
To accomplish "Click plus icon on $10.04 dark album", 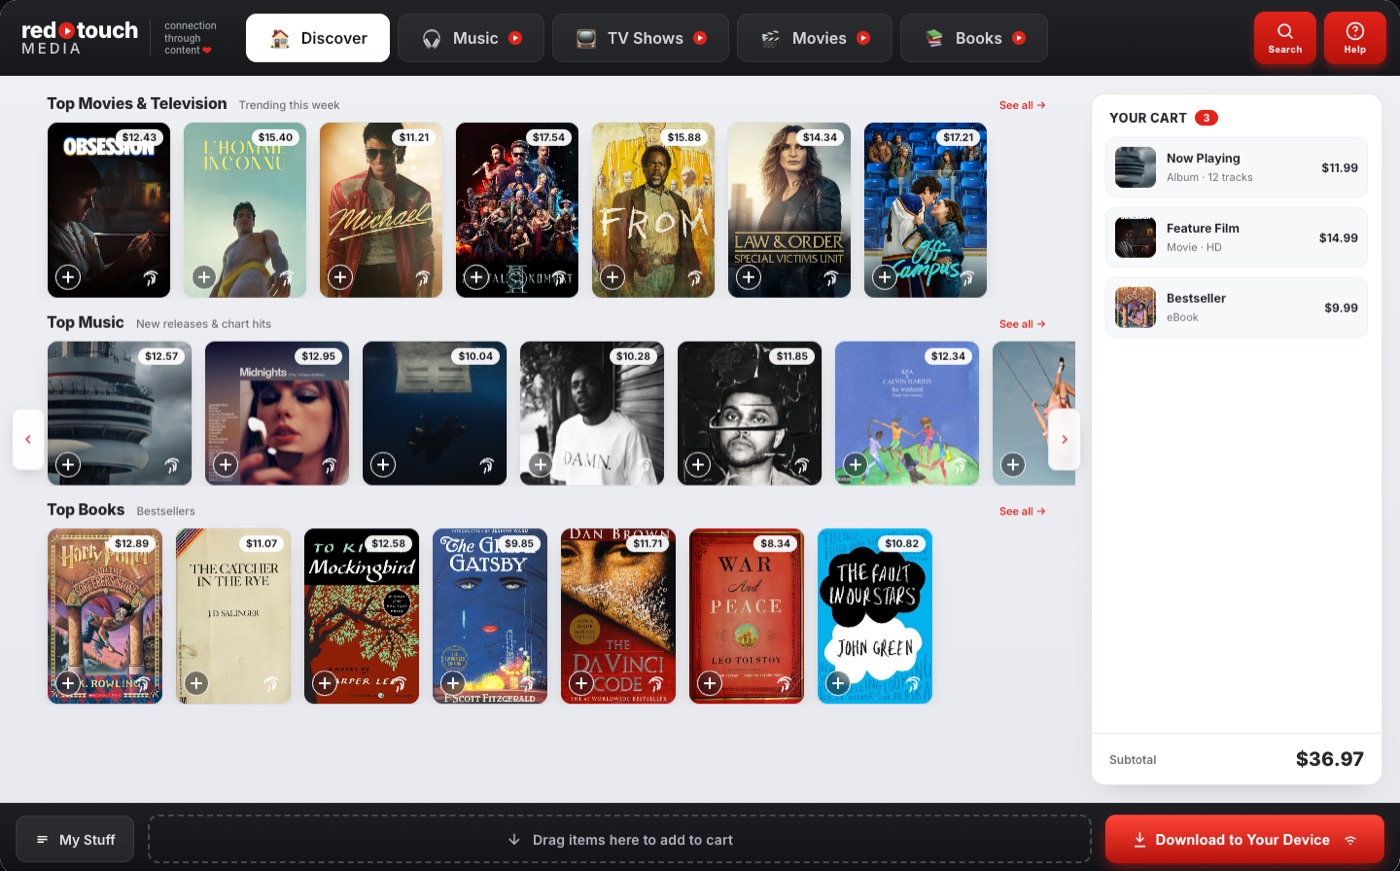I will click(383, 464).
